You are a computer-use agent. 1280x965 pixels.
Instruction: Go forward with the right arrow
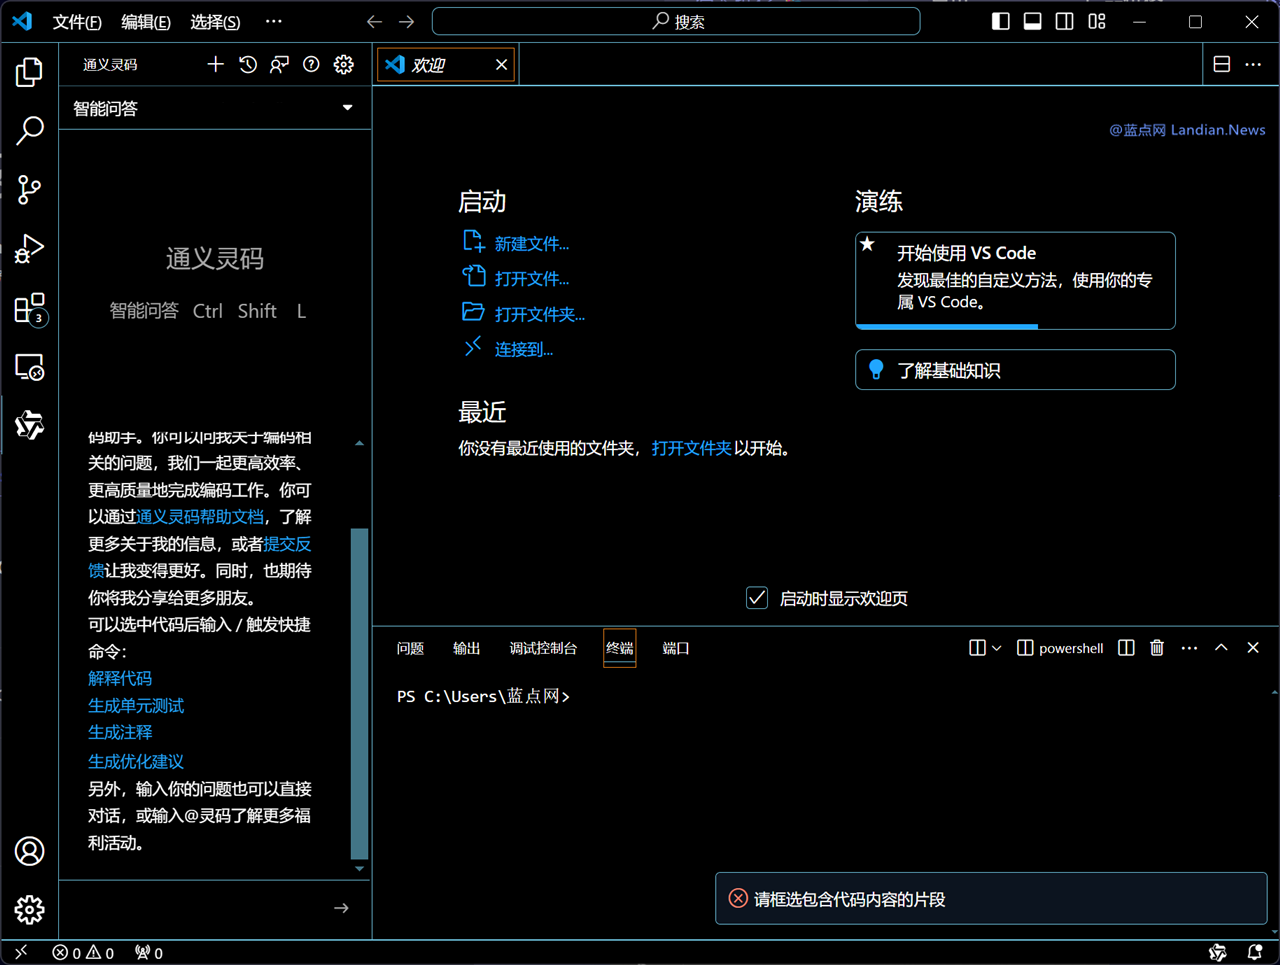coord(406,21)
